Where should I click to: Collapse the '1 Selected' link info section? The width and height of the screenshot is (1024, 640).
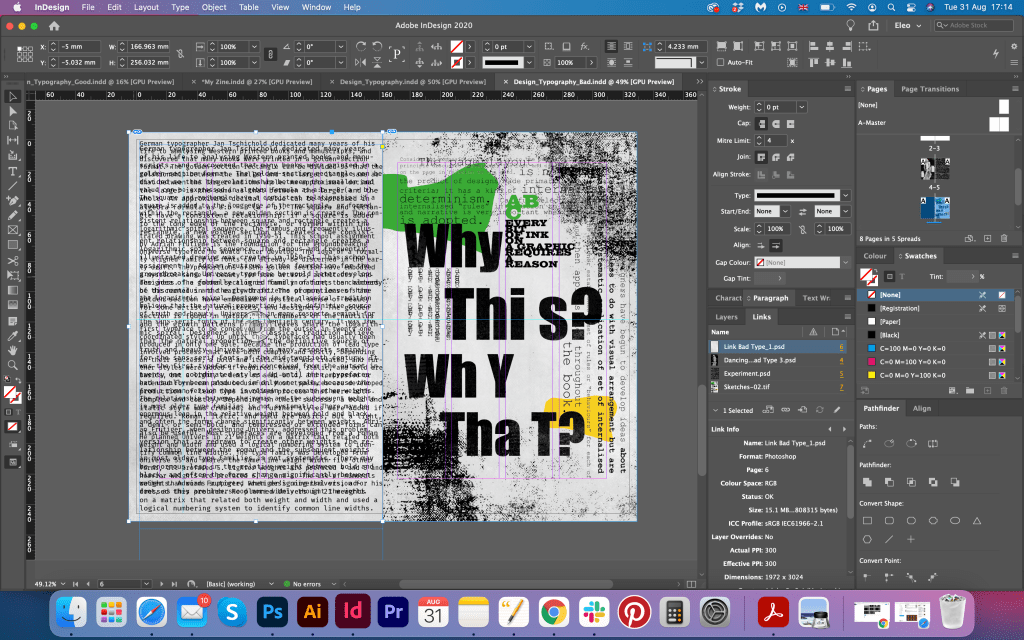pyautogui.click(x=716, y=410)
